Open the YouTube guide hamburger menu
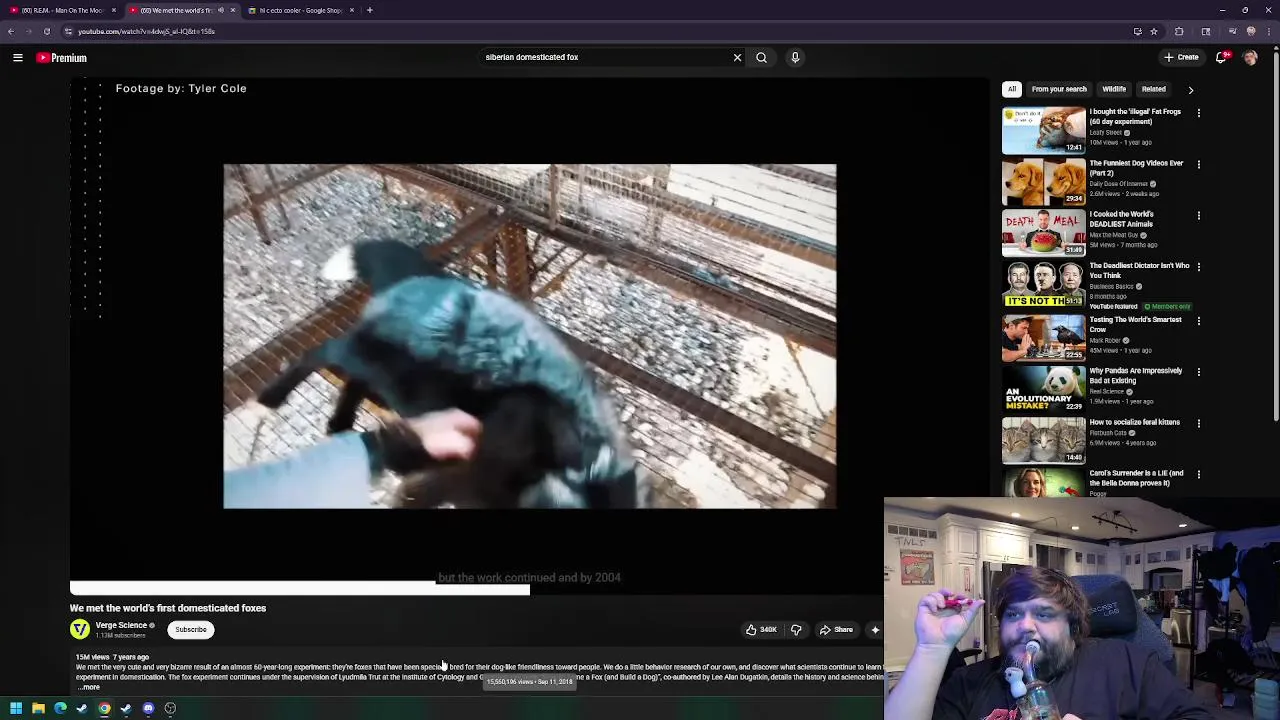The width and height of the screenshot is (1280, 720). pos(18,58)
